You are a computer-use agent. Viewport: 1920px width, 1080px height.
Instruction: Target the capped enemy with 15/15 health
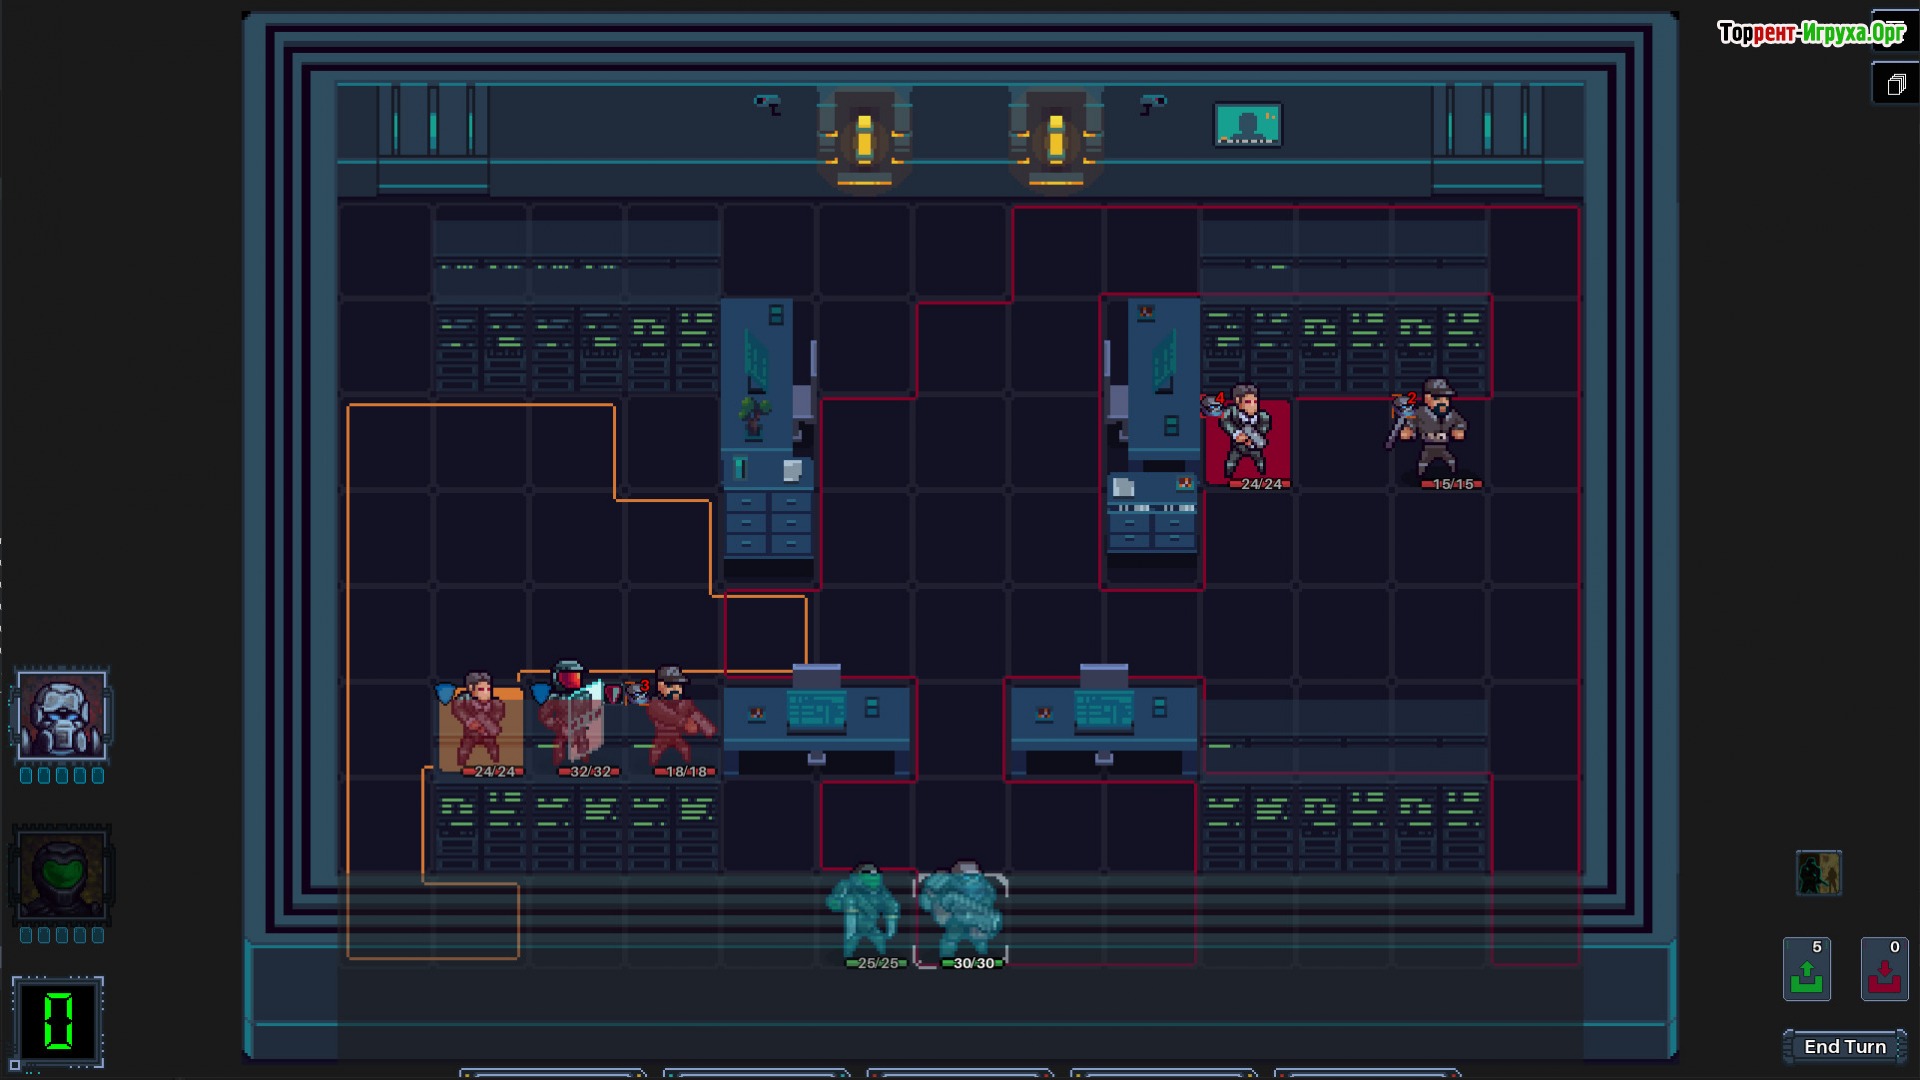(1436, 432)
